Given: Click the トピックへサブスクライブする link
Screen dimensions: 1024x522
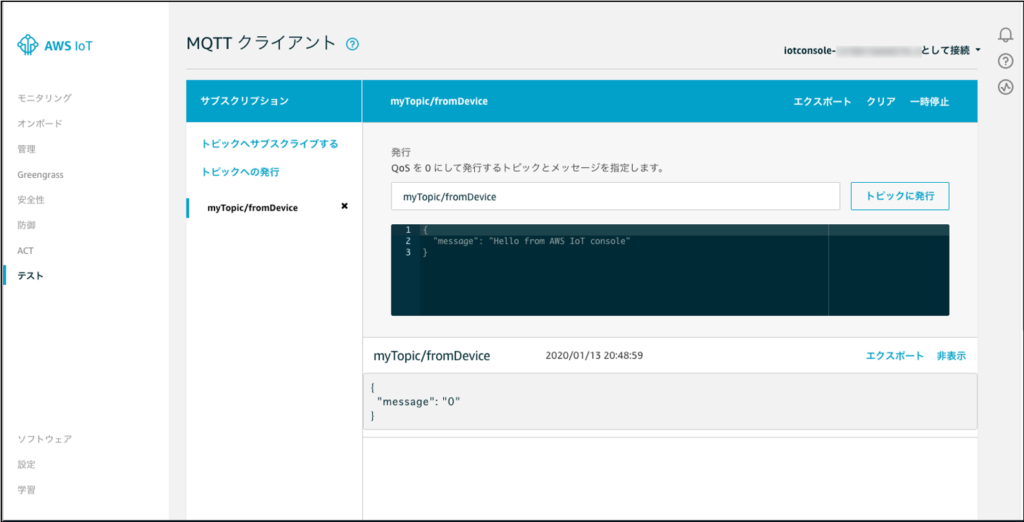Looking at the screenshot, I should (x=270, y=144).
